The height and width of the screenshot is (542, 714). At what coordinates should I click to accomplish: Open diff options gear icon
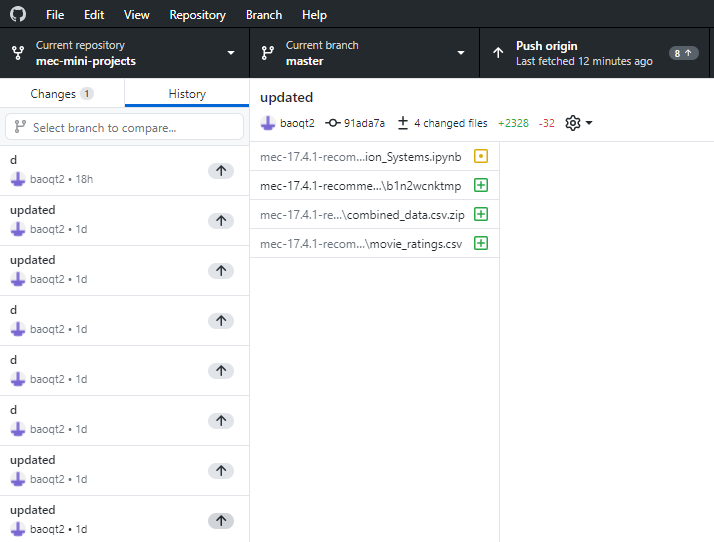coord(573,123)
